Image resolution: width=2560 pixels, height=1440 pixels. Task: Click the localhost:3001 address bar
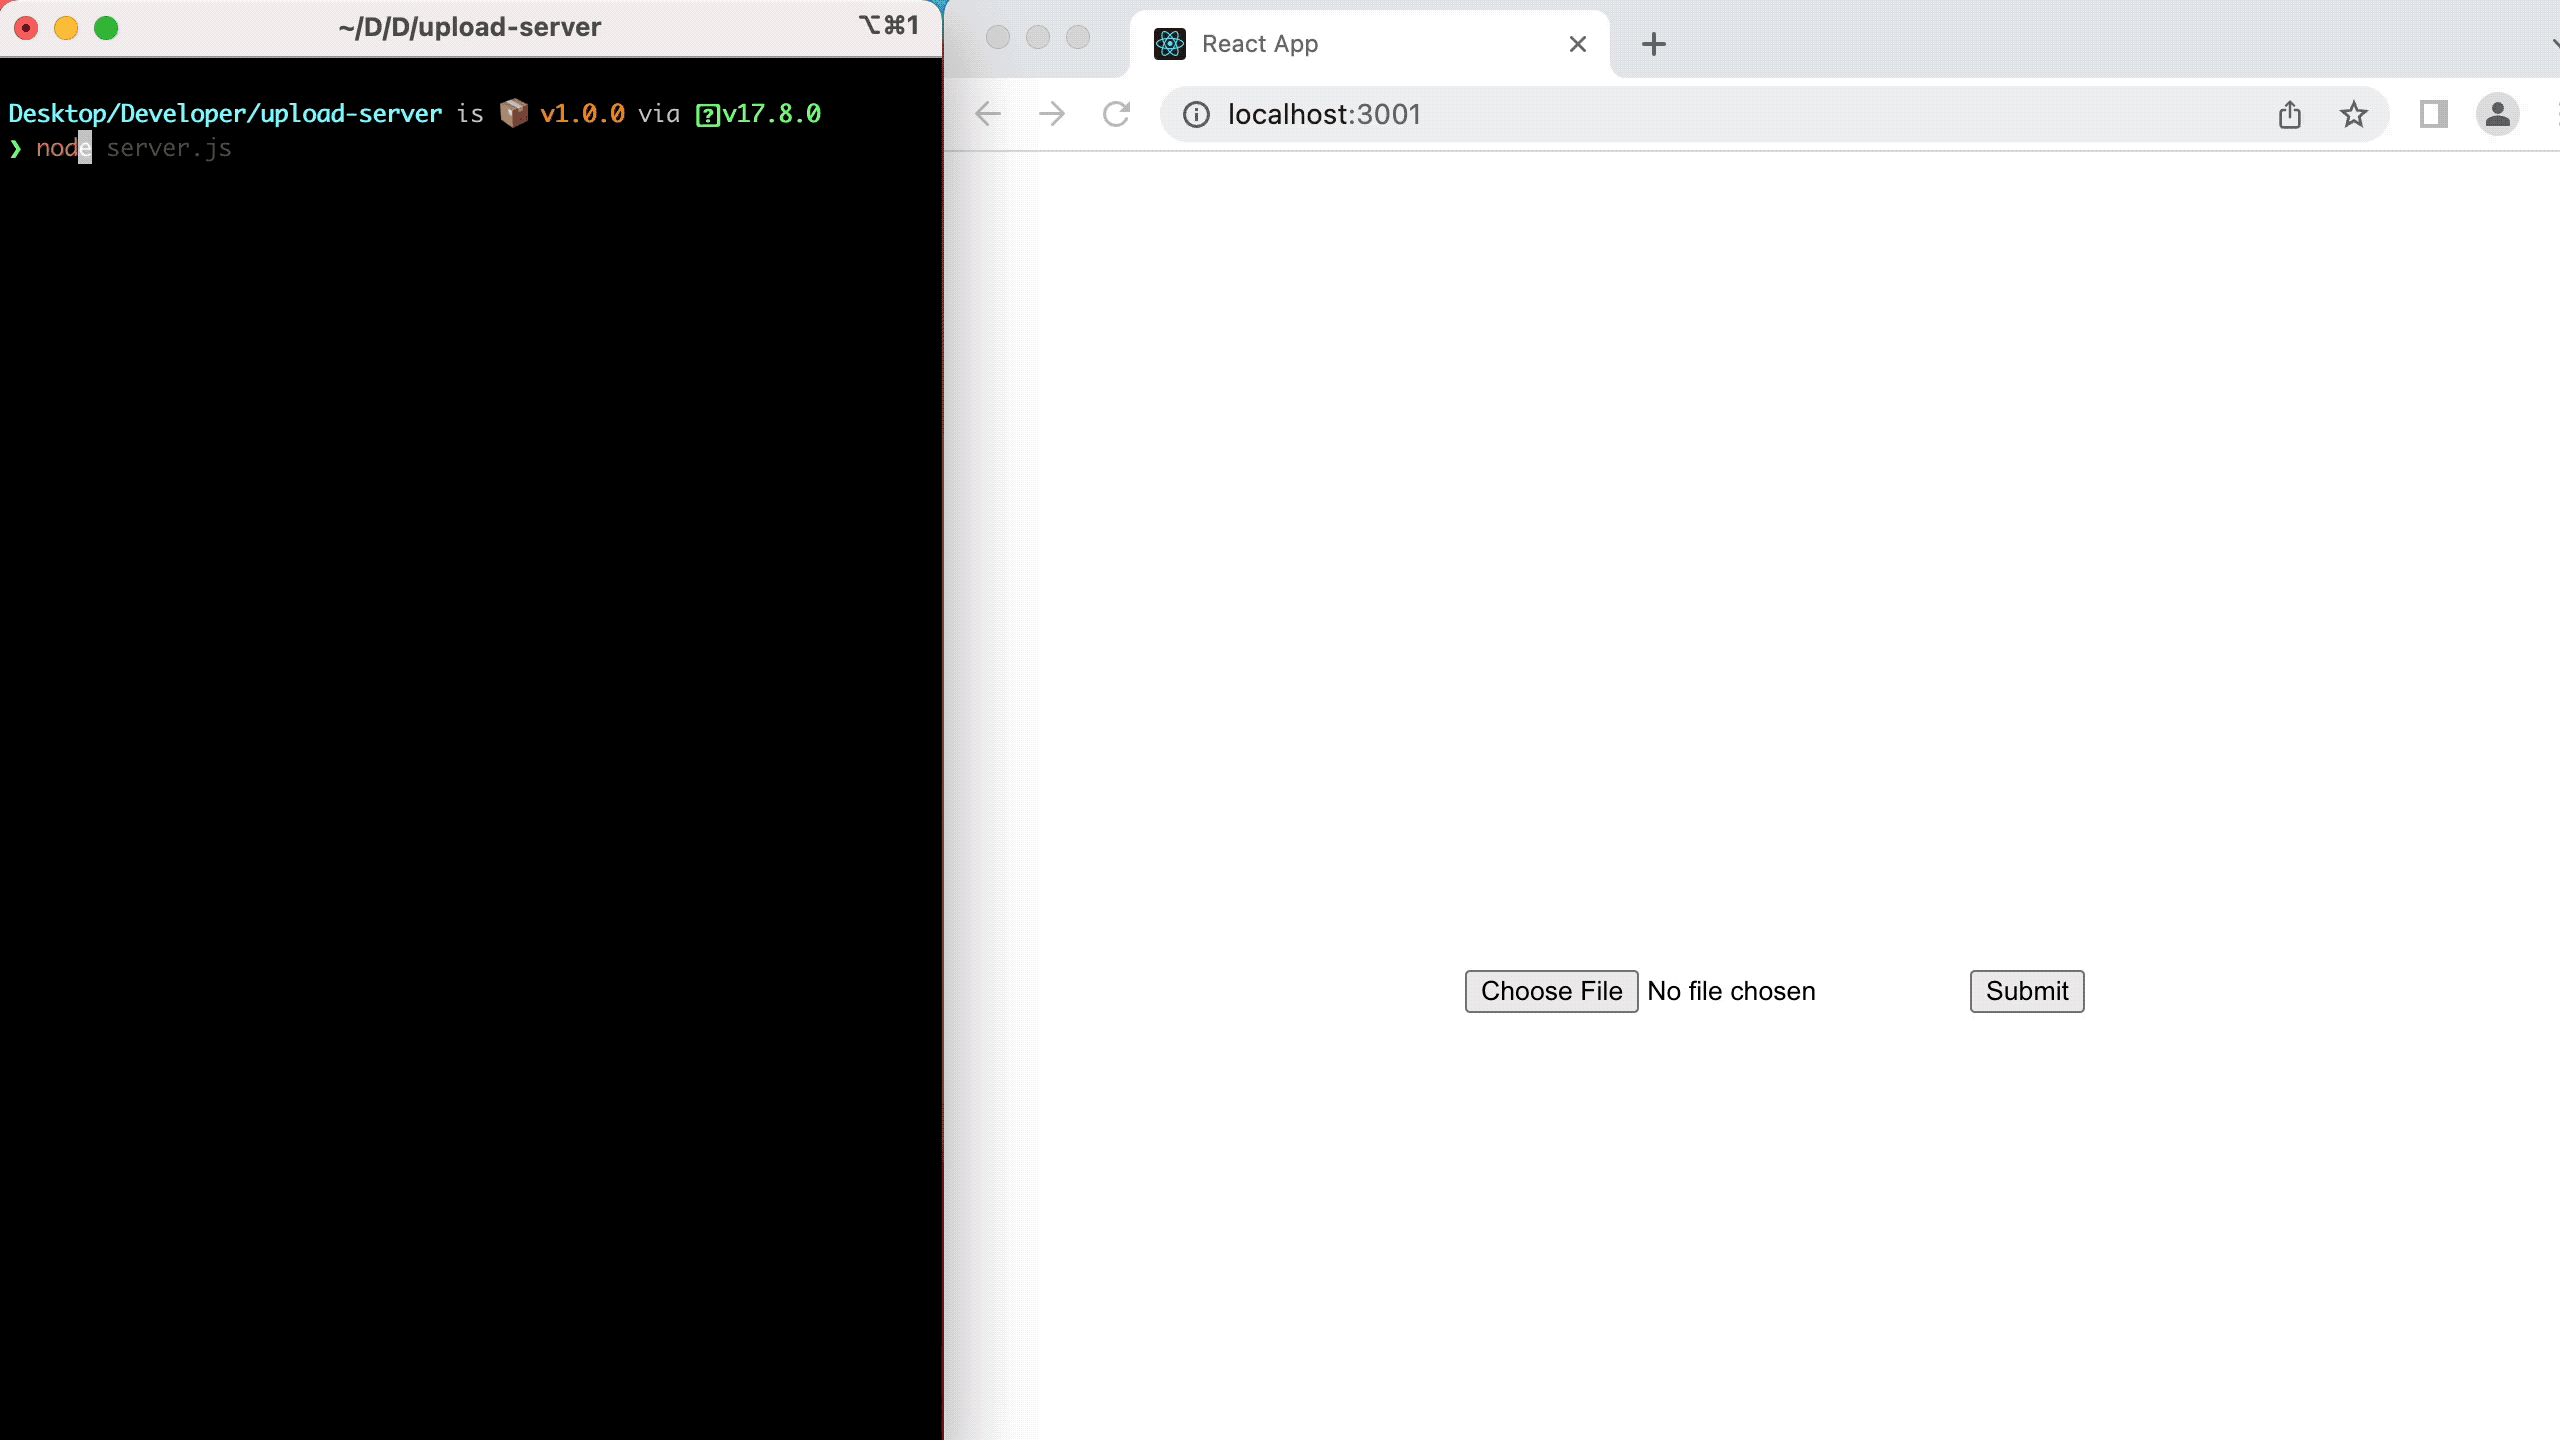click(x=1324, y=114)
